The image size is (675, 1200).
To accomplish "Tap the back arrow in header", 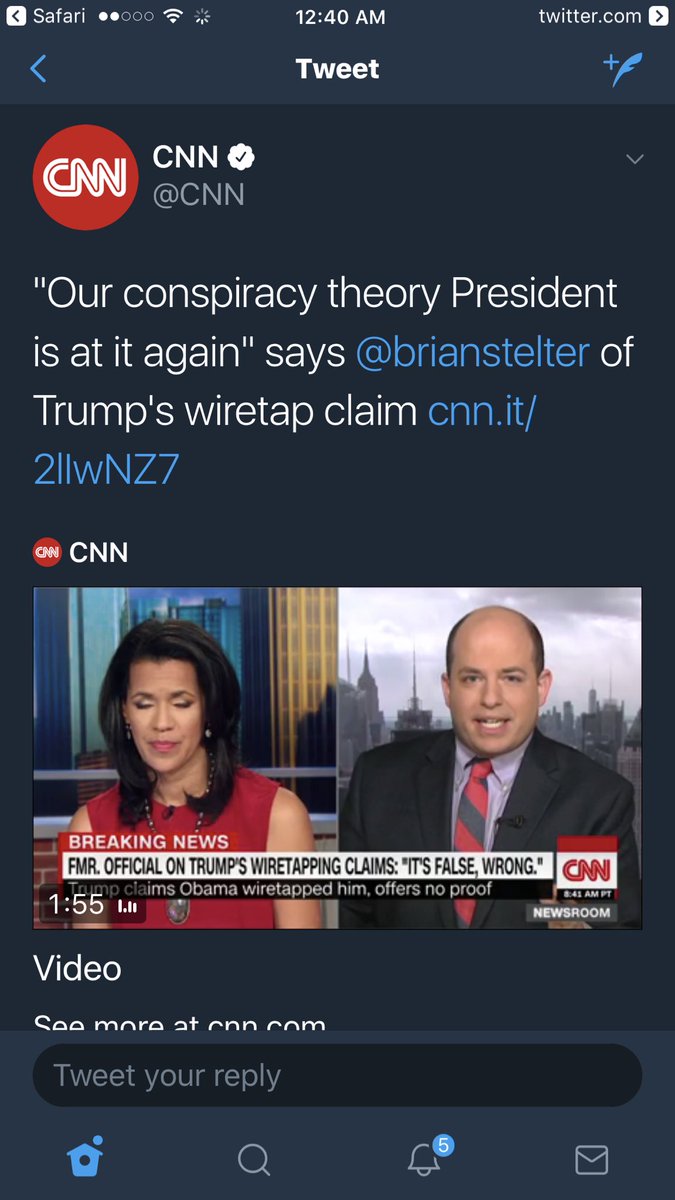I will click(x=39, y=69).
